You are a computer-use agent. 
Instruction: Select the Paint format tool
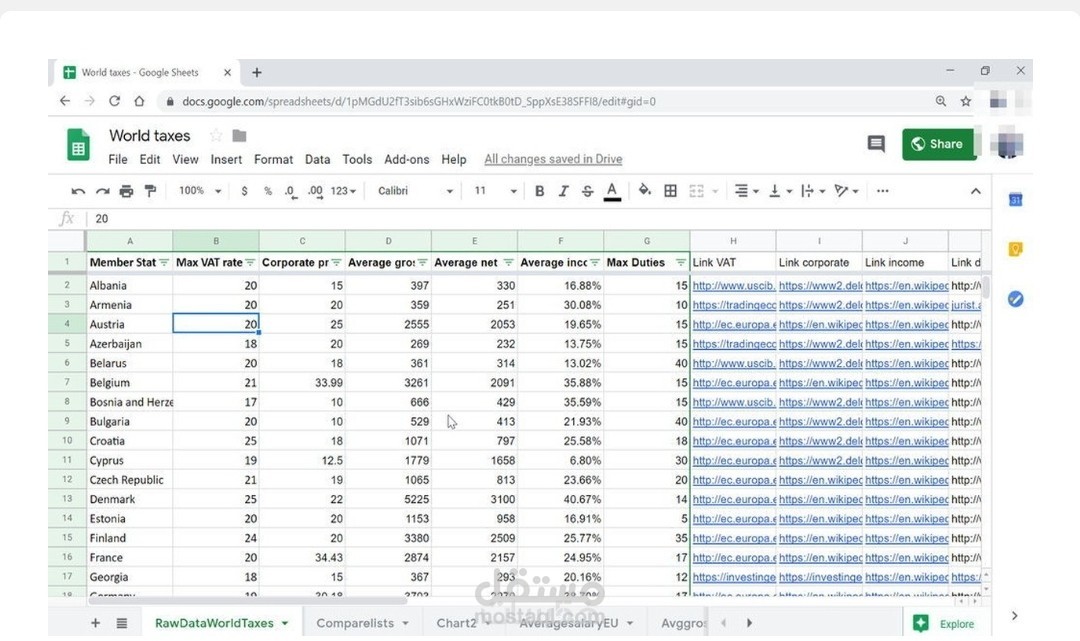pyautogui.click(x=150, y=191)
